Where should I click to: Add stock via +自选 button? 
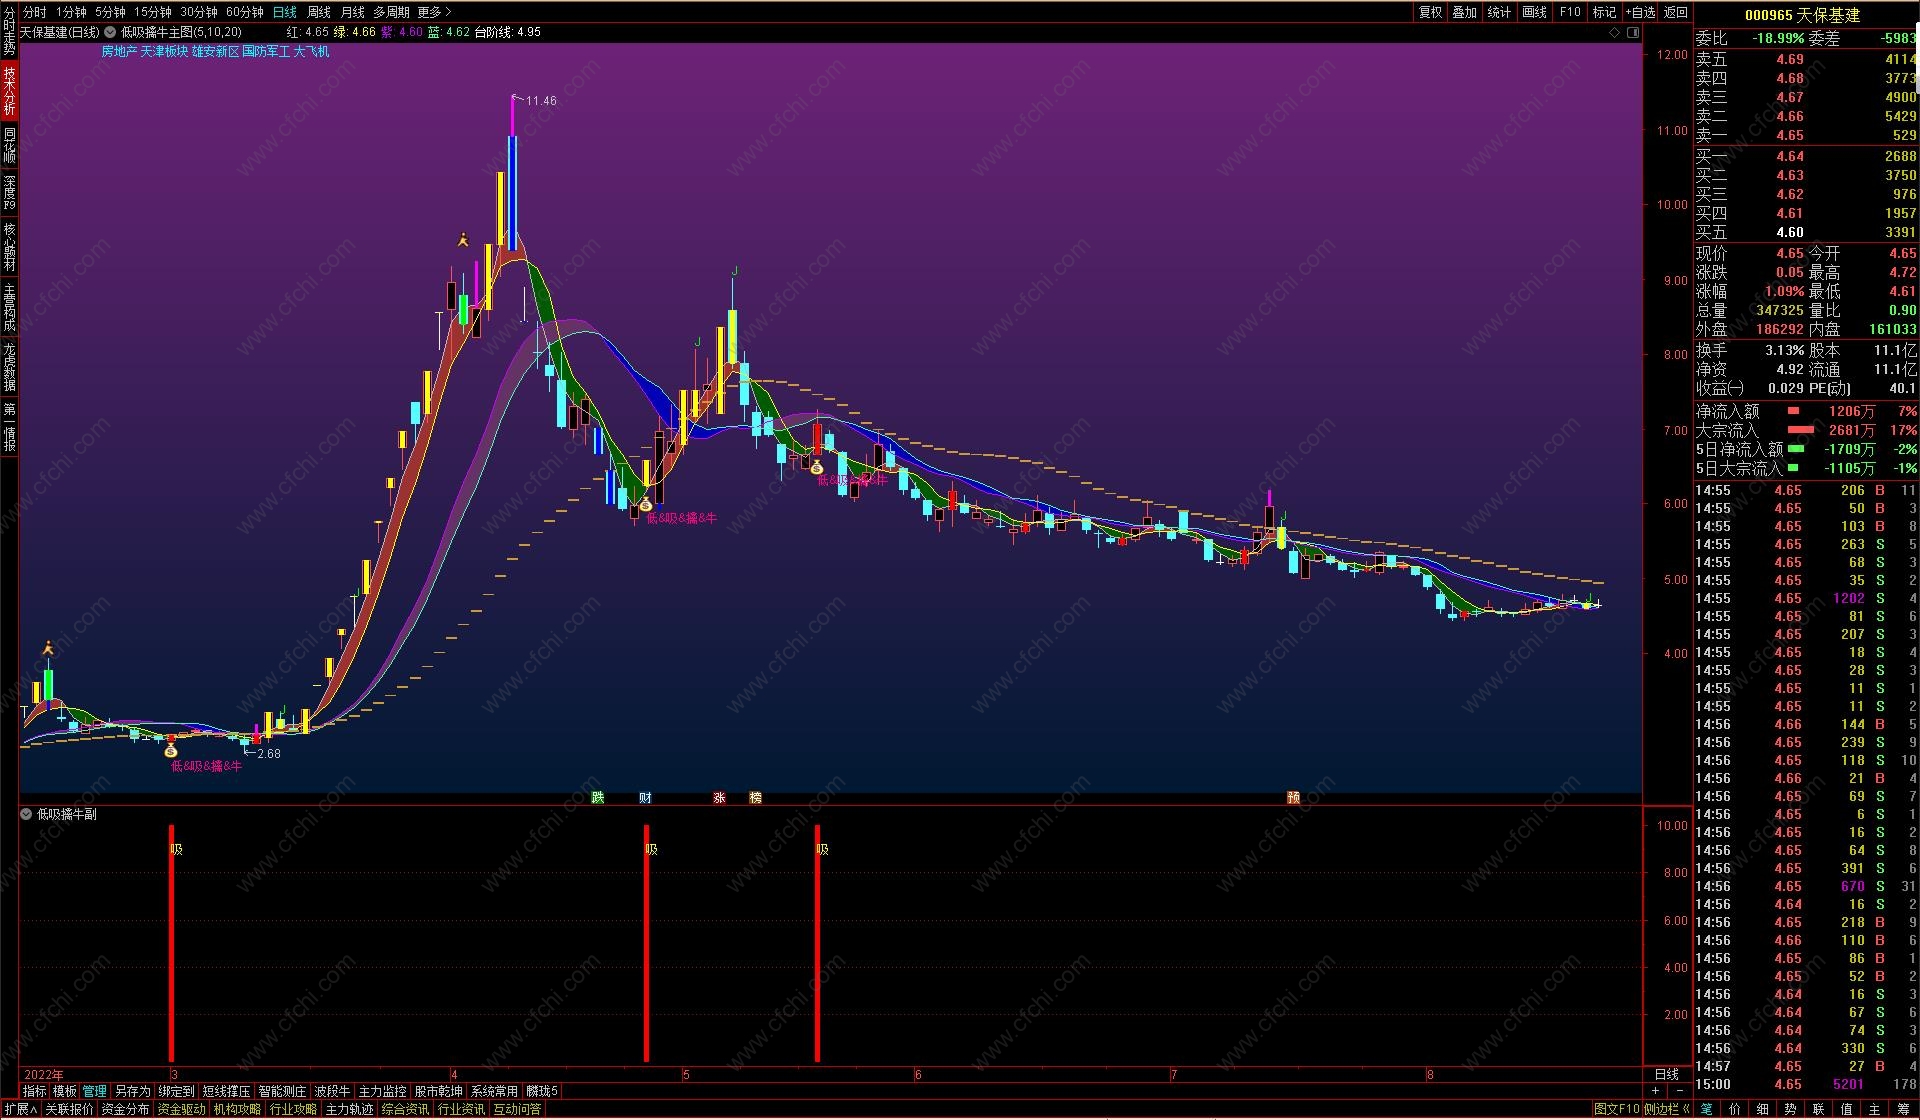pyautogui.click(x=1641, y=12)
